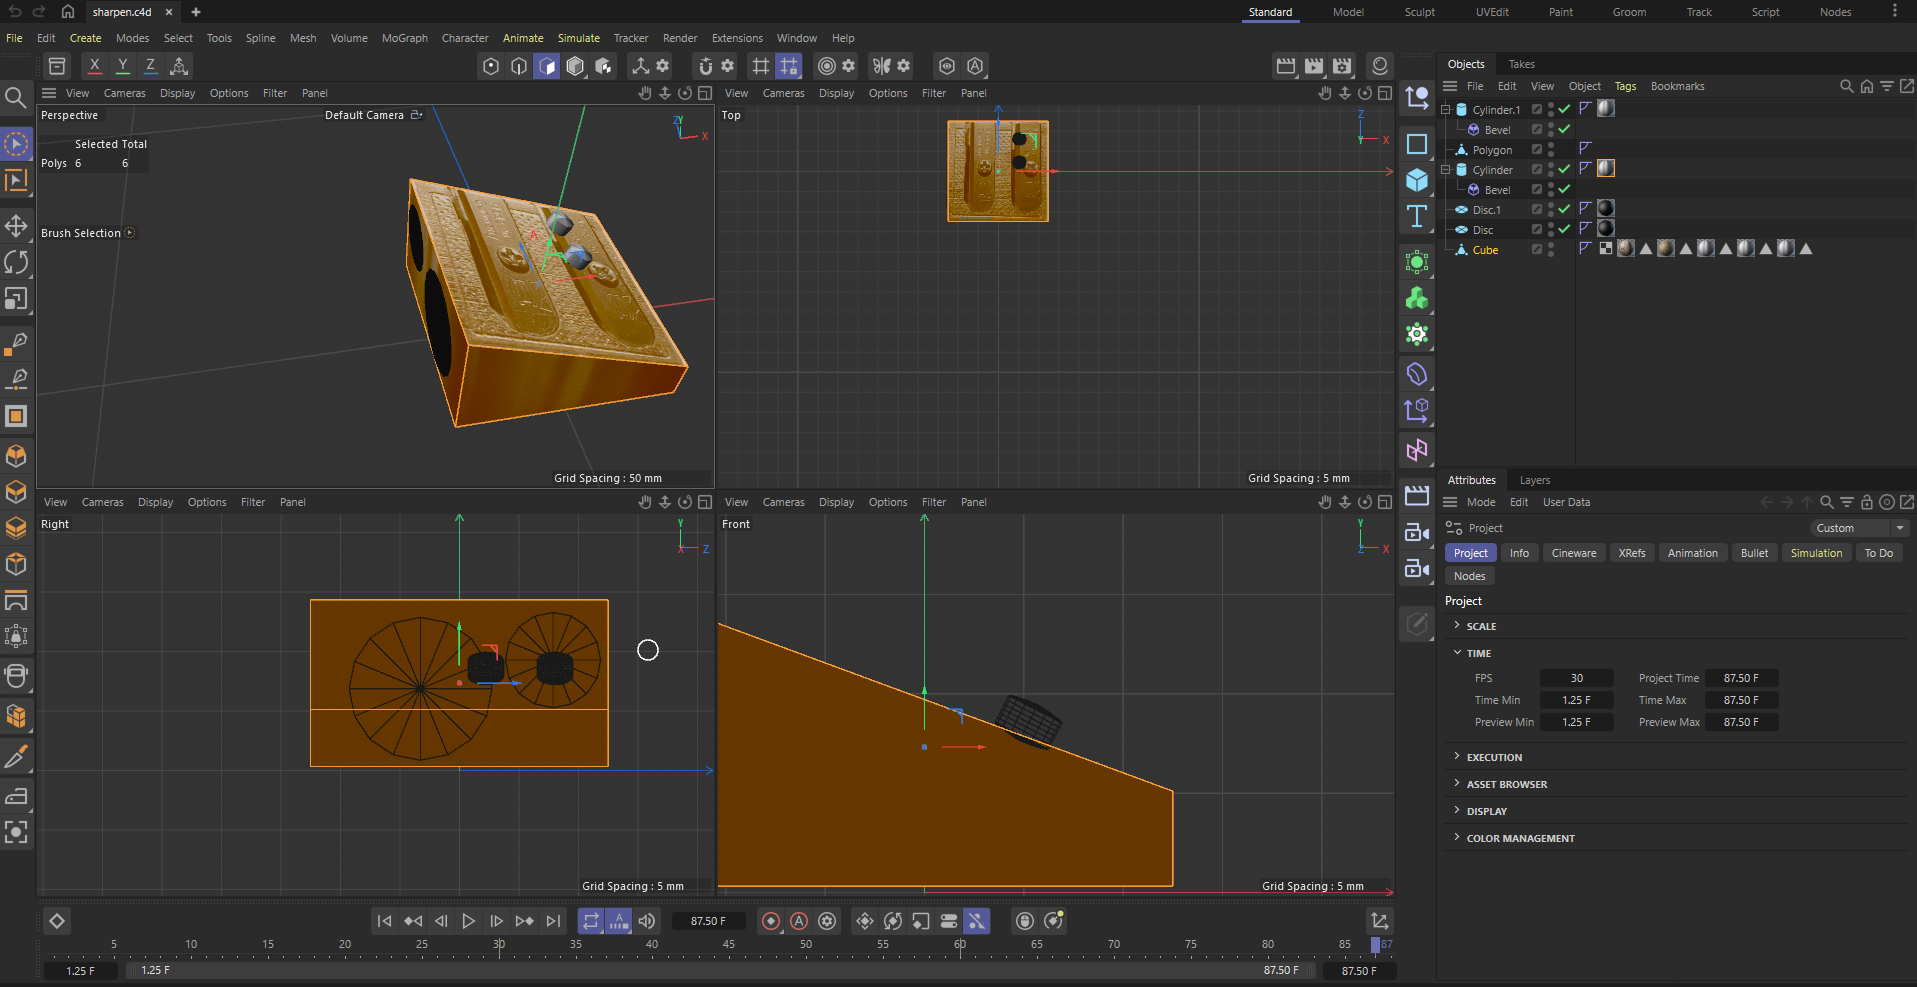Open the MoGraph menu

pos(404,38)
